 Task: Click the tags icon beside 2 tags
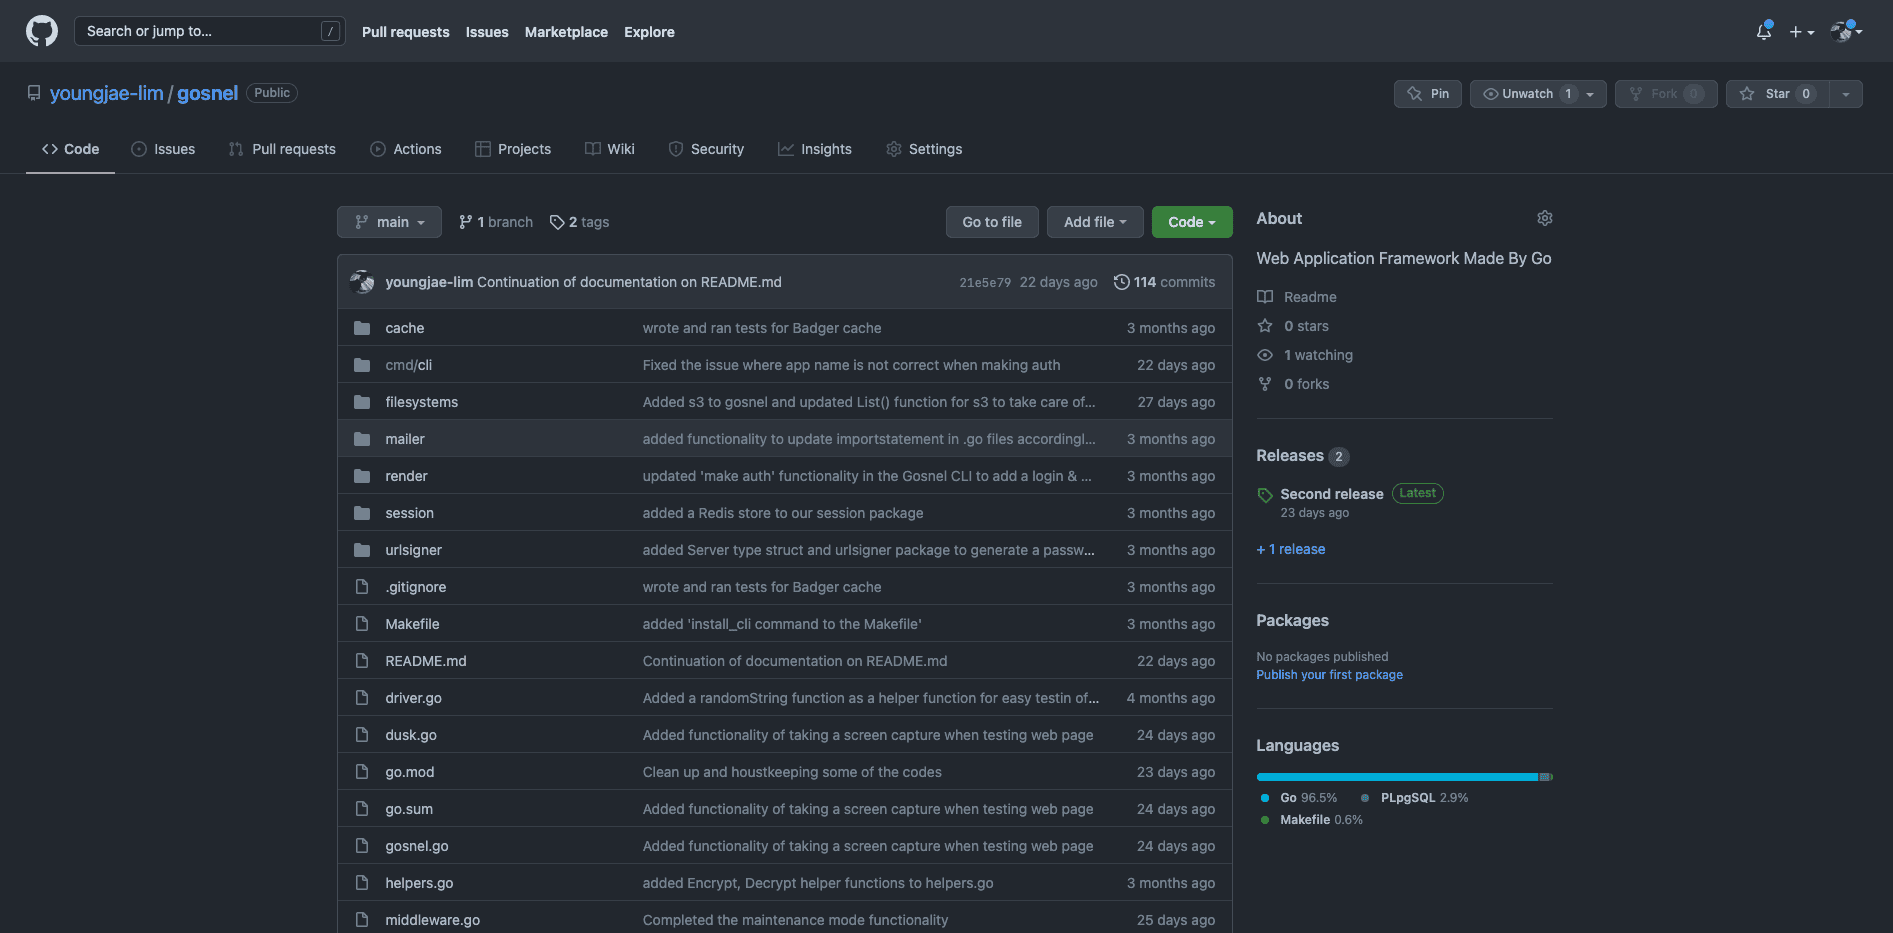[557, 222]
